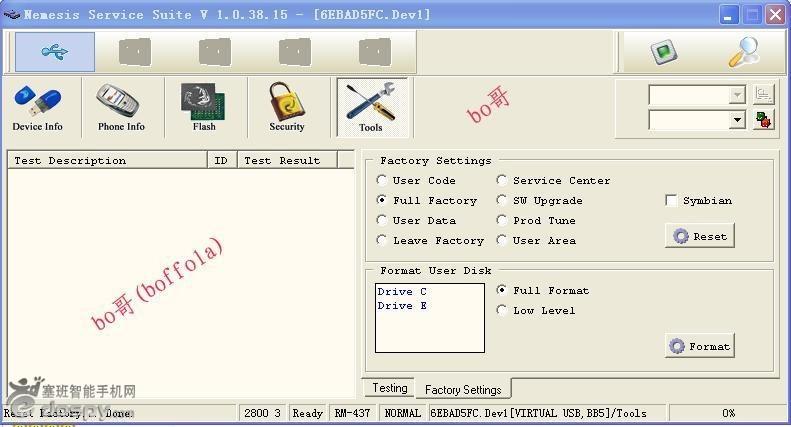The height and width of the screenshot is (427, 791).
Task: Click the Format button
Action: (x=700, y=346)
